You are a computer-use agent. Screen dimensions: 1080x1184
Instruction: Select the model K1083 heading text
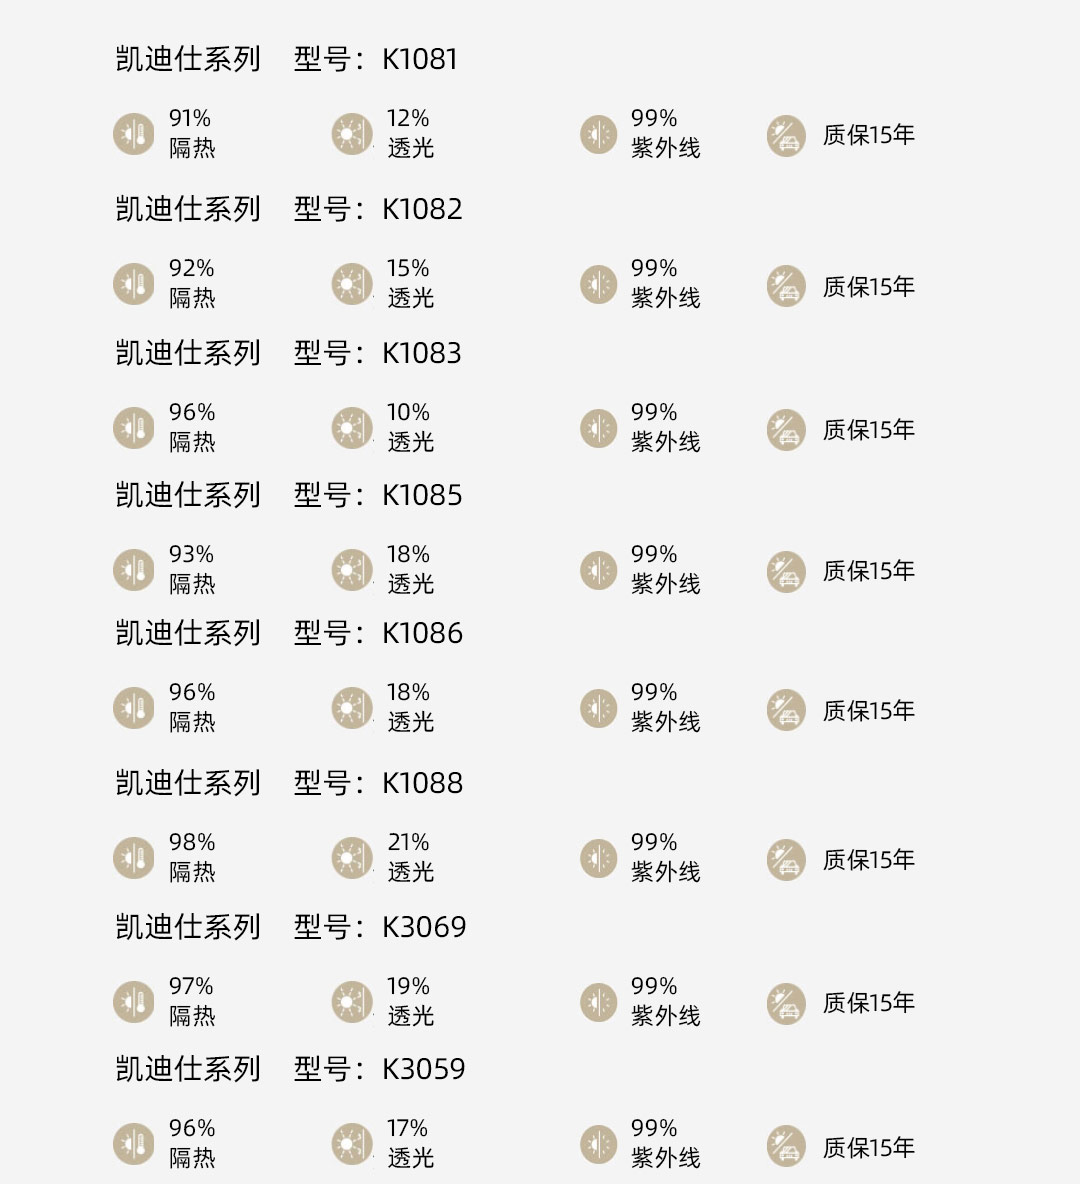[x=378, y=353]
